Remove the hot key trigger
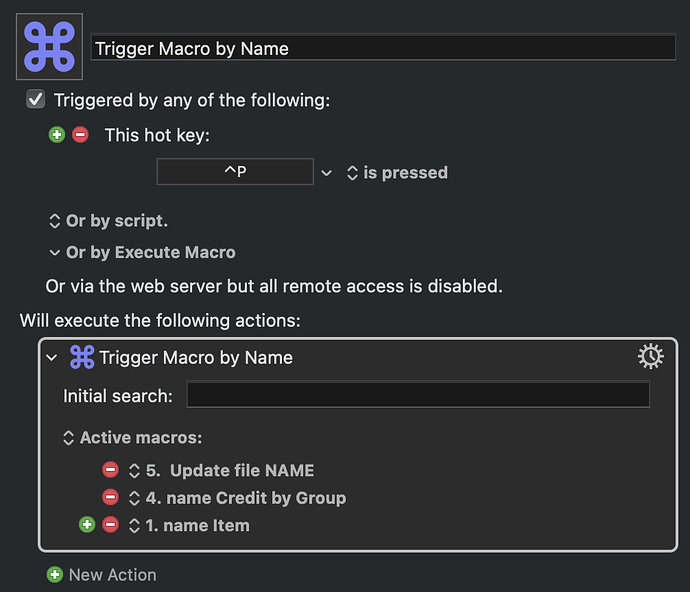Image resolution: width=690 pixels, height=592 pixels. 81,135
